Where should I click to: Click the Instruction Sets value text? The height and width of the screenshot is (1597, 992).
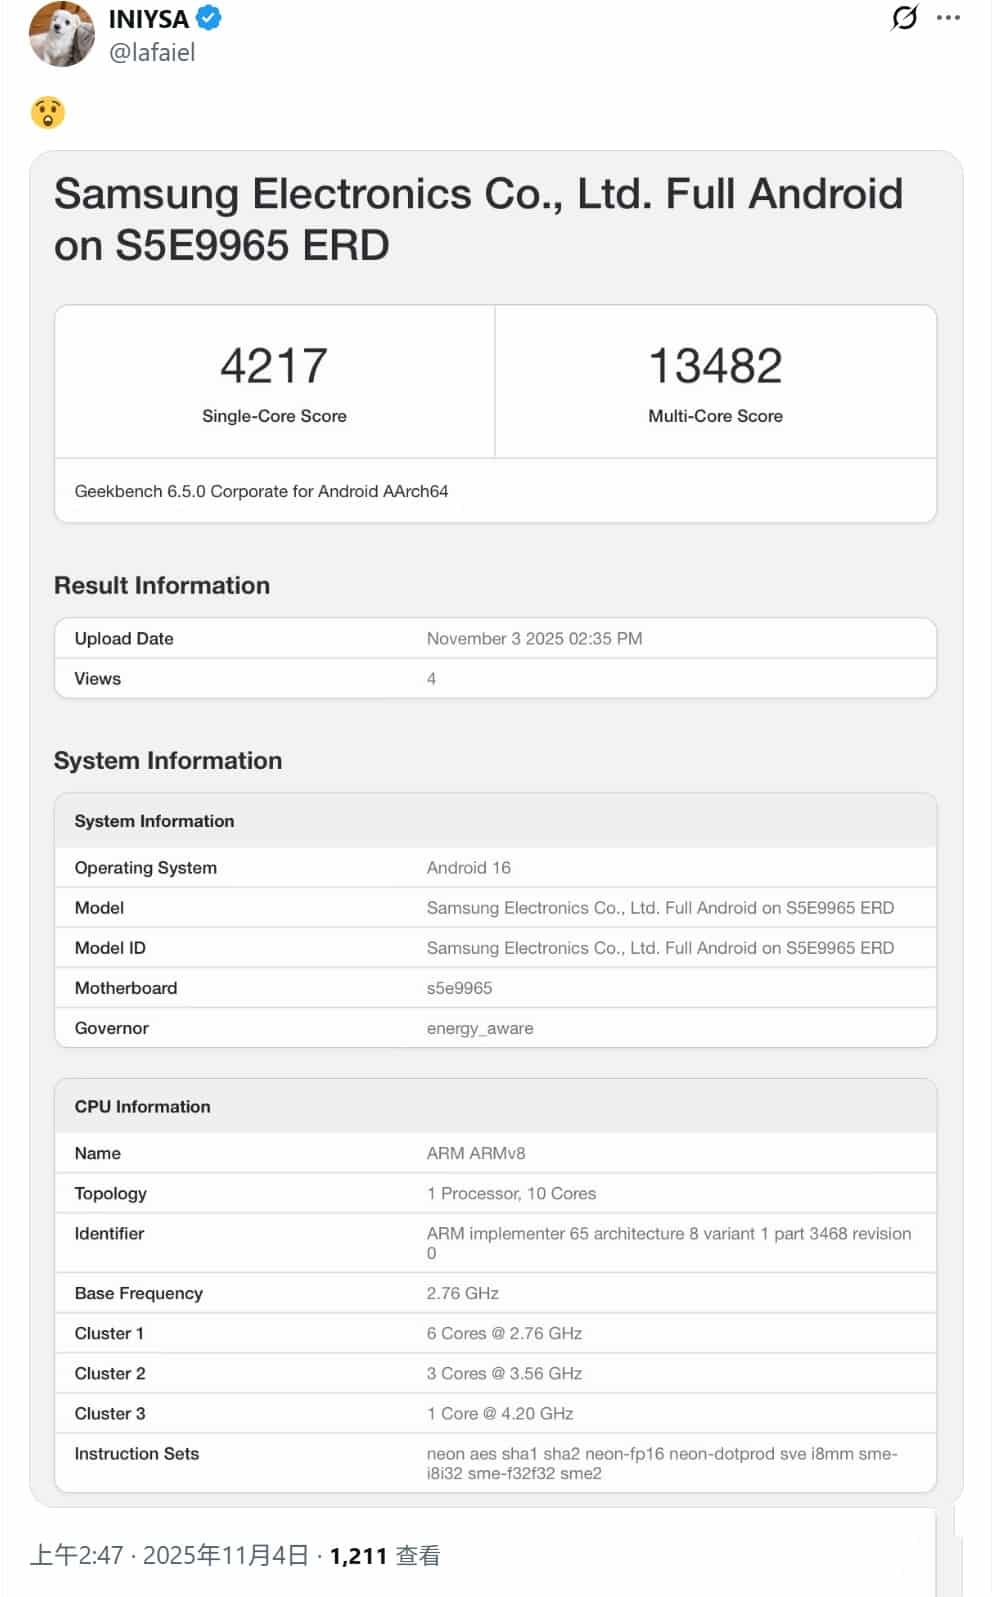pyautogui.click(x=661, y=1463)
